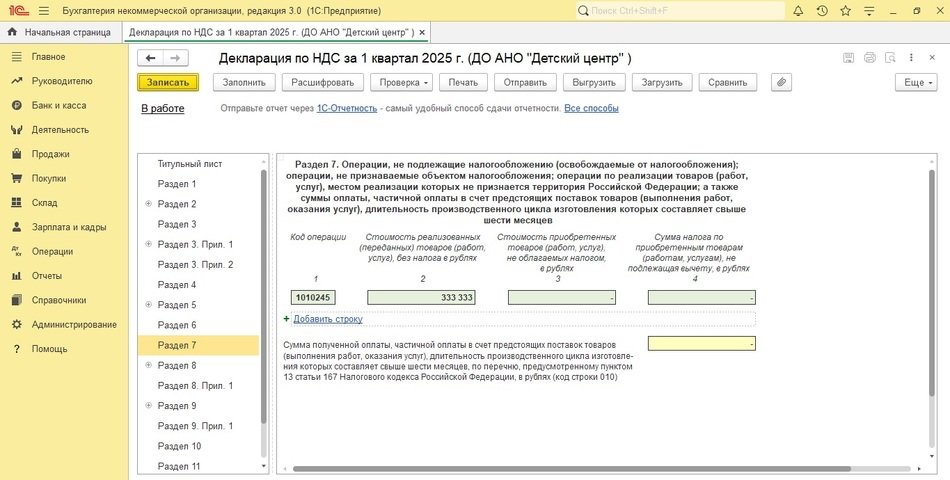
Task: Expand the Раздел 3. Прил. 1 tree node
Action: [x=148, y=245]
